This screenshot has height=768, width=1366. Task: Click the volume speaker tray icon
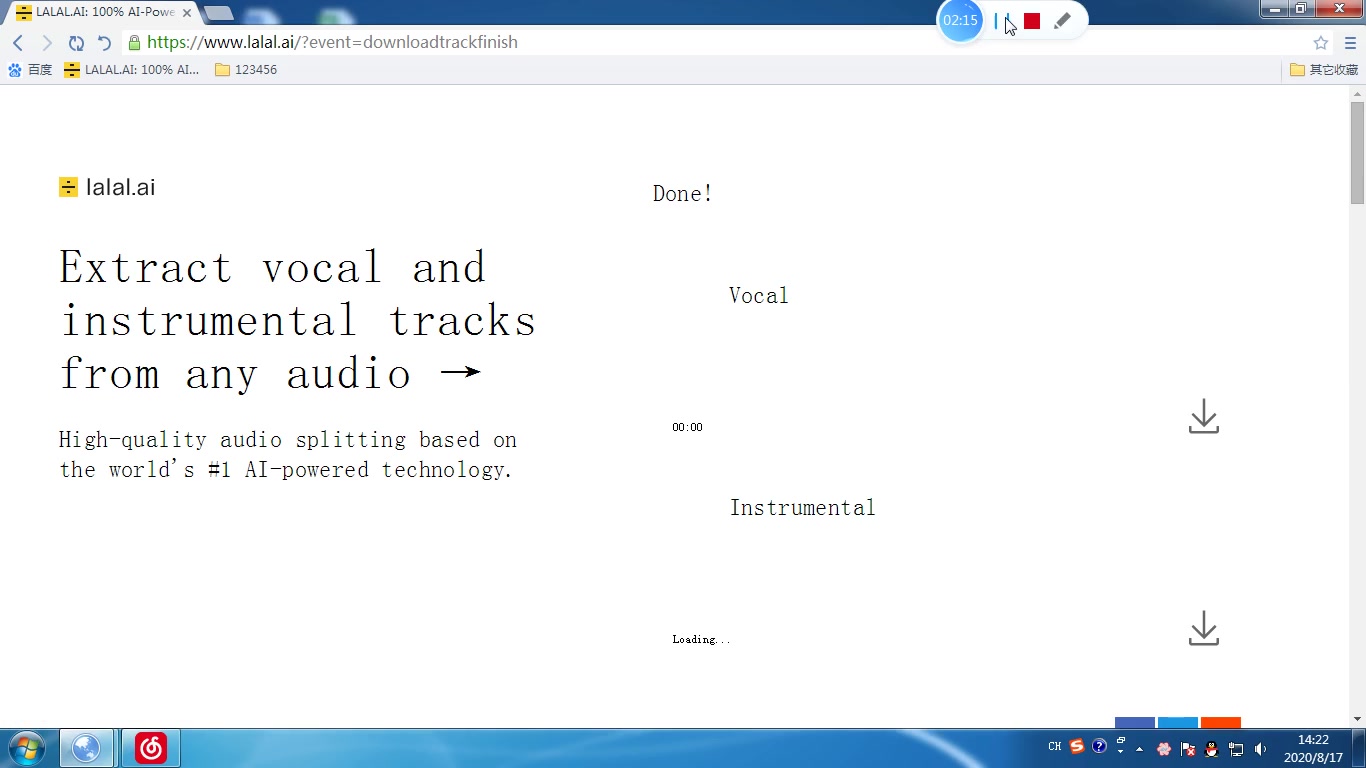point(1260,748)
